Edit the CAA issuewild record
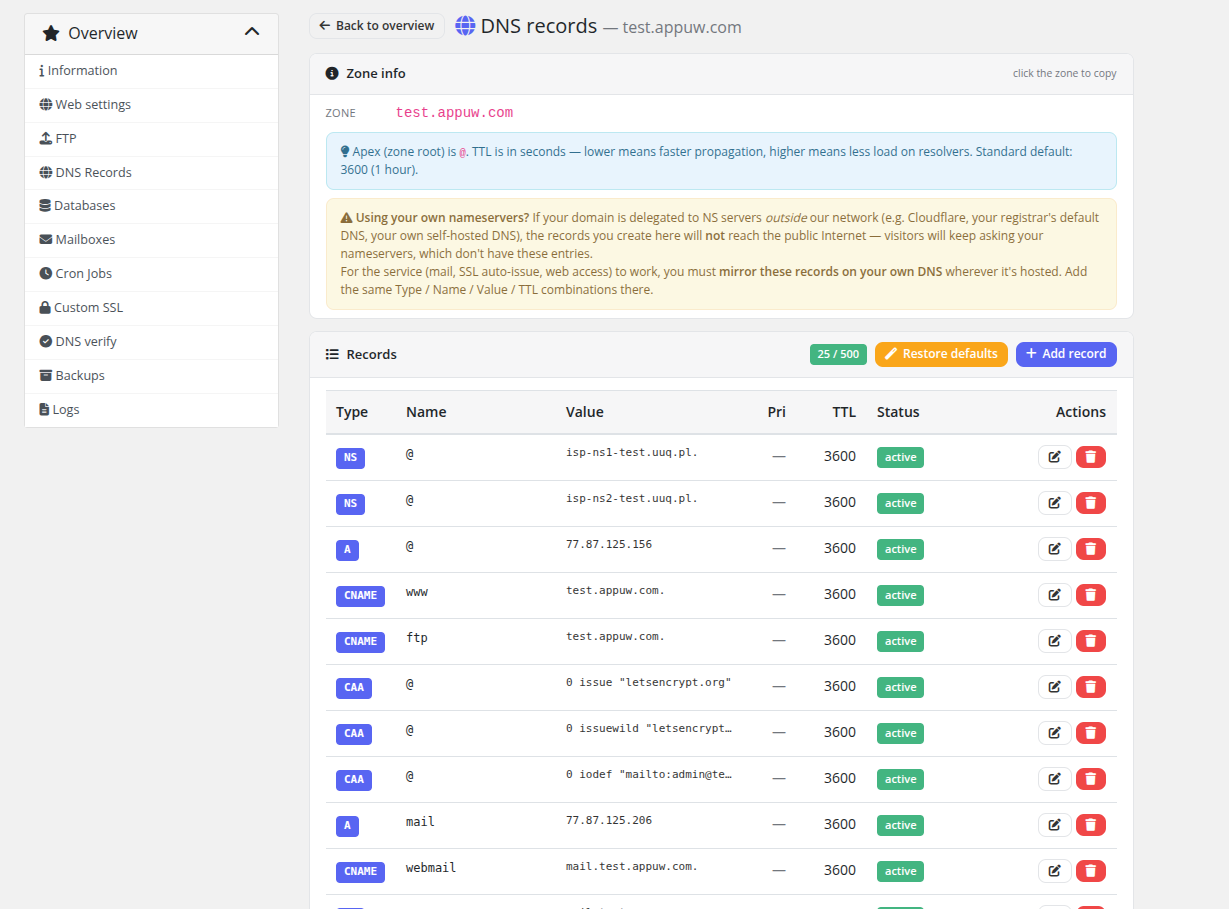Viewport: 1229px width, 909px height. (1054, 733)
